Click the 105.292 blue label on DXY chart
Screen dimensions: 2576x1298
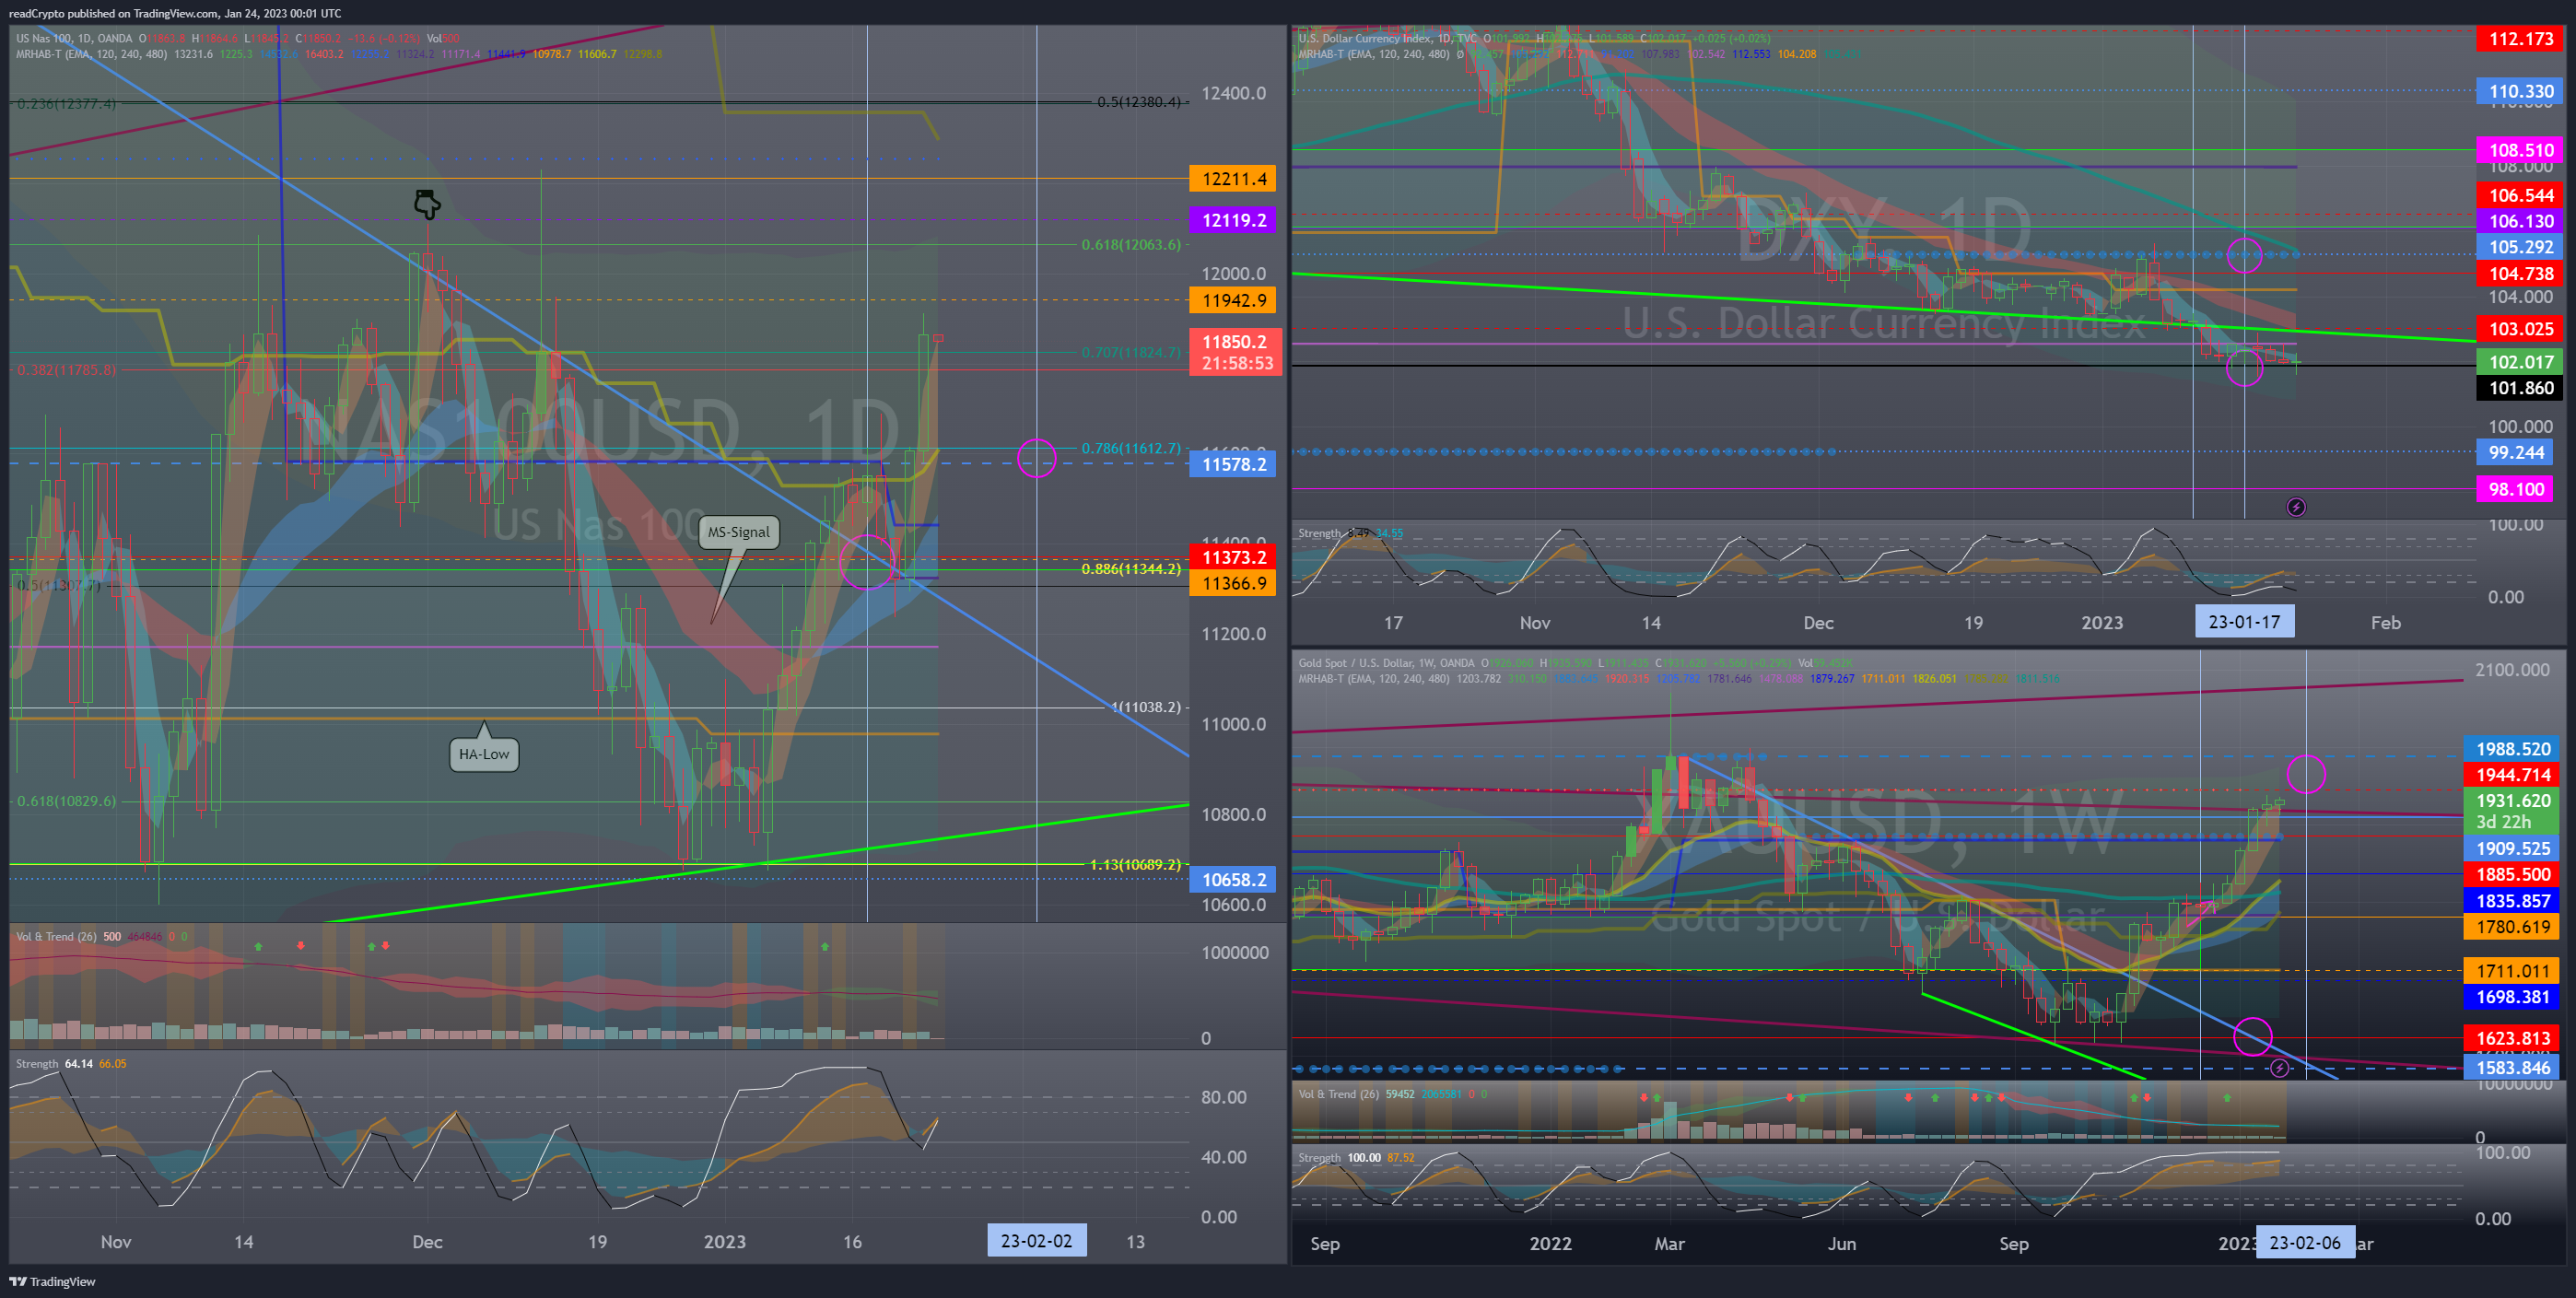tap(2520, 247)
